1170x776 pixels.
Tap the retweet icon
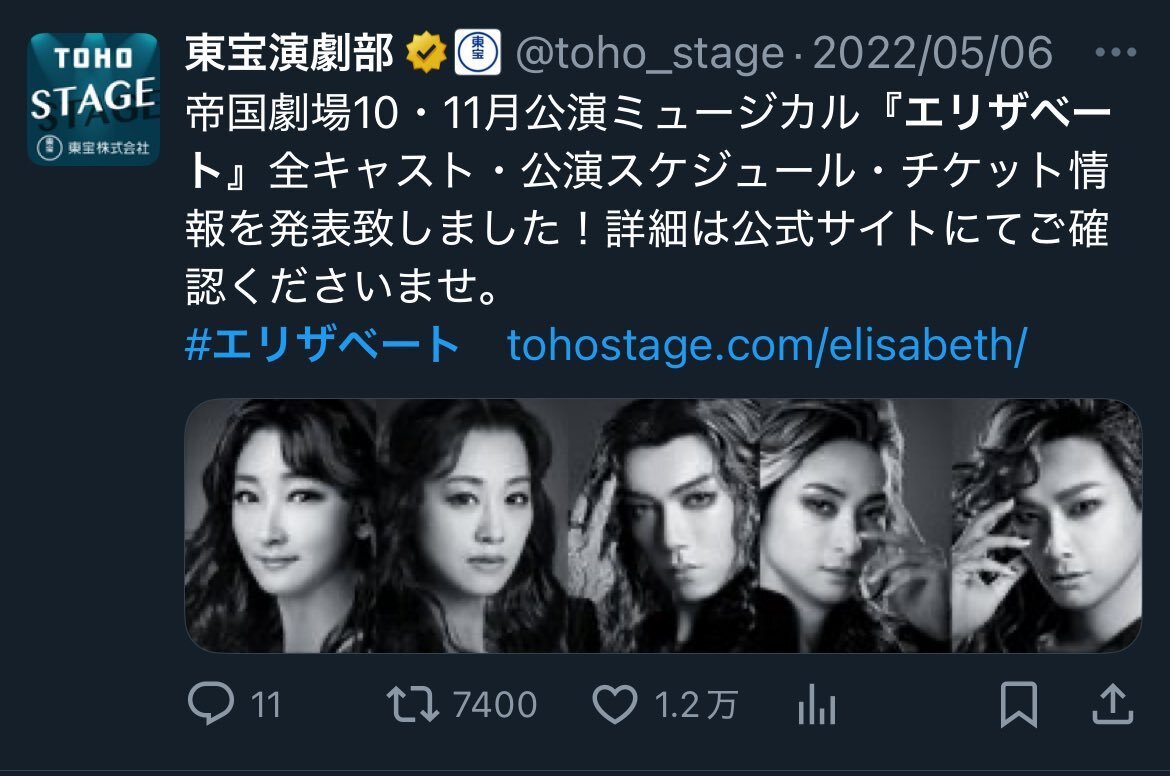tap(413, 704)
